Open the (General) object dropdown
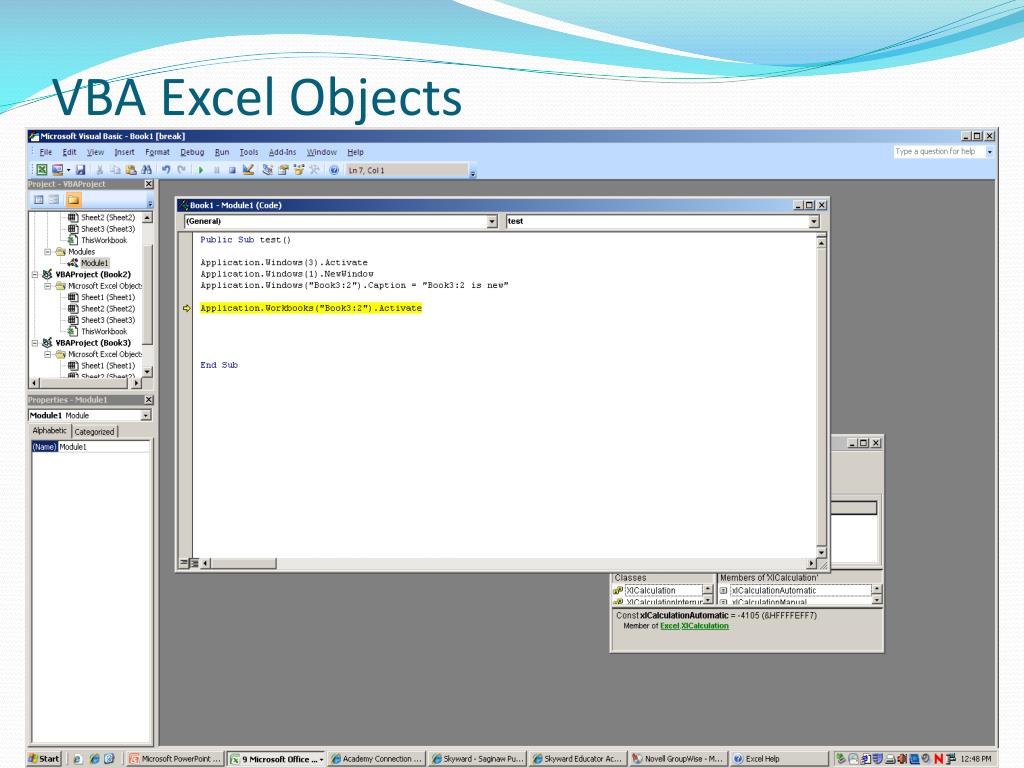The height and width of the screenshot is (768, 1024). 492,221
